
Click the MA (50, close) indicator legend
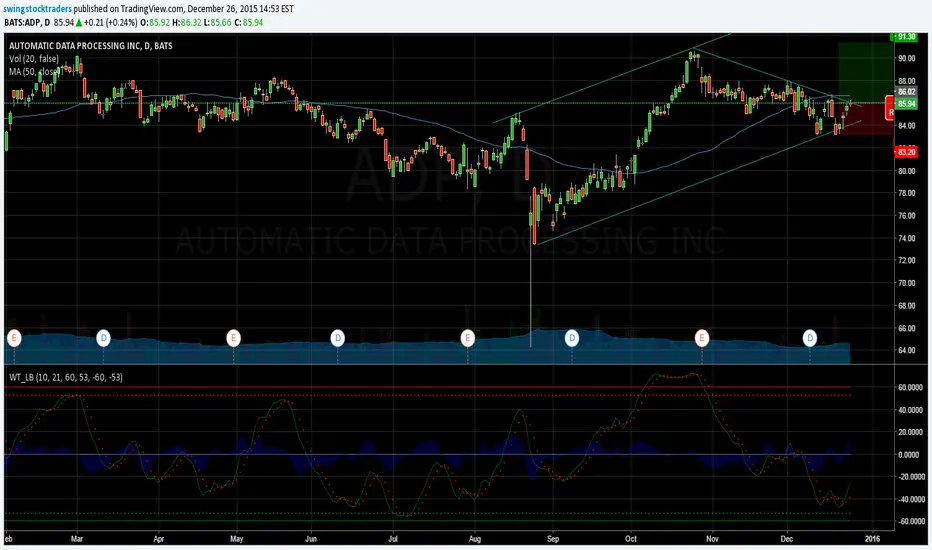(x=34, y=71)
